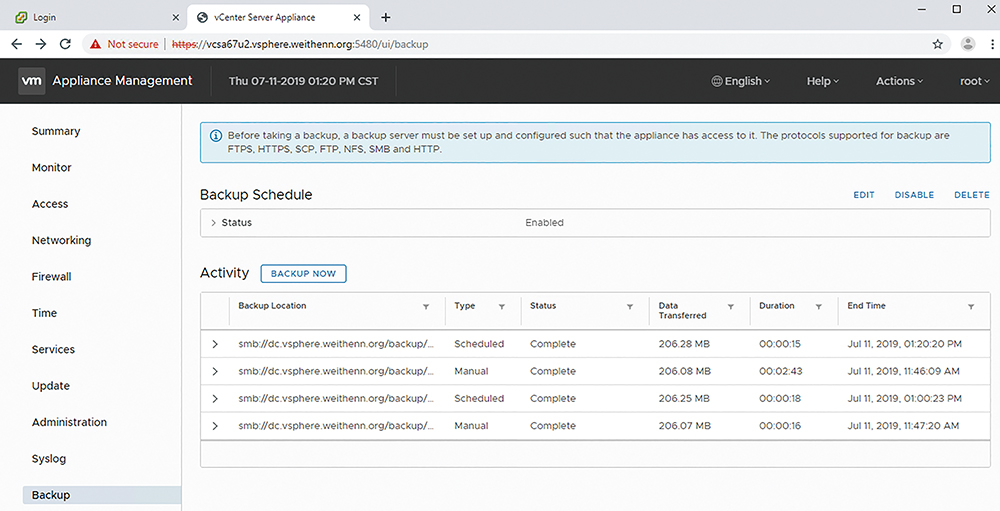This screenshot has height=511, width=1000.
Task: Filter the Backup Location column
Action: pyautogui.click(x=426, y=307)
